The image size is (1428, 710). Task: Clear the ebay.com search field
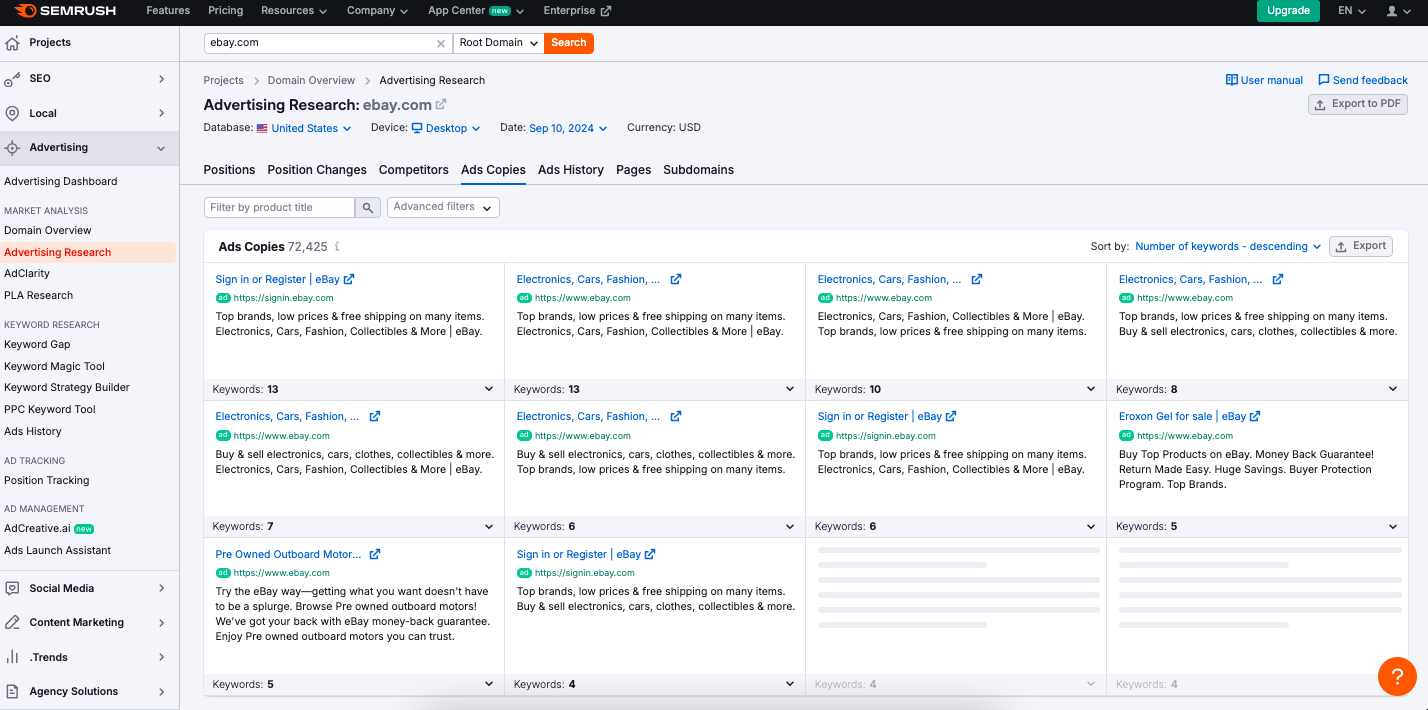441,43
